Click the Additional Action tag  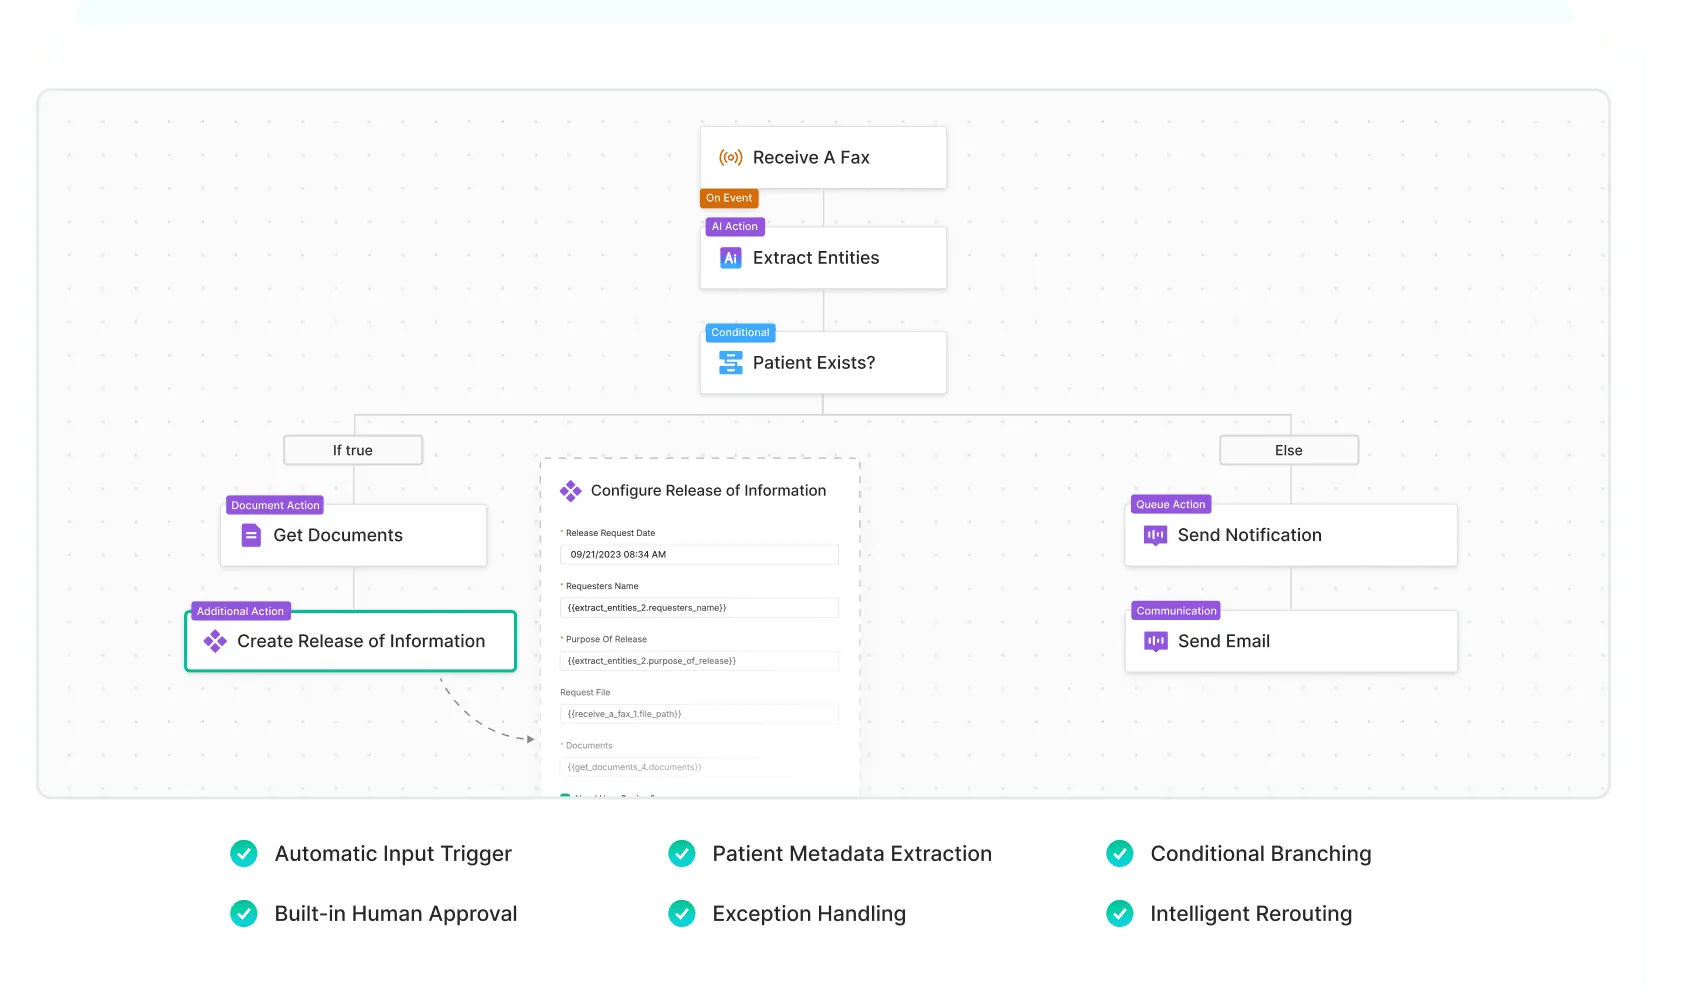240,611
